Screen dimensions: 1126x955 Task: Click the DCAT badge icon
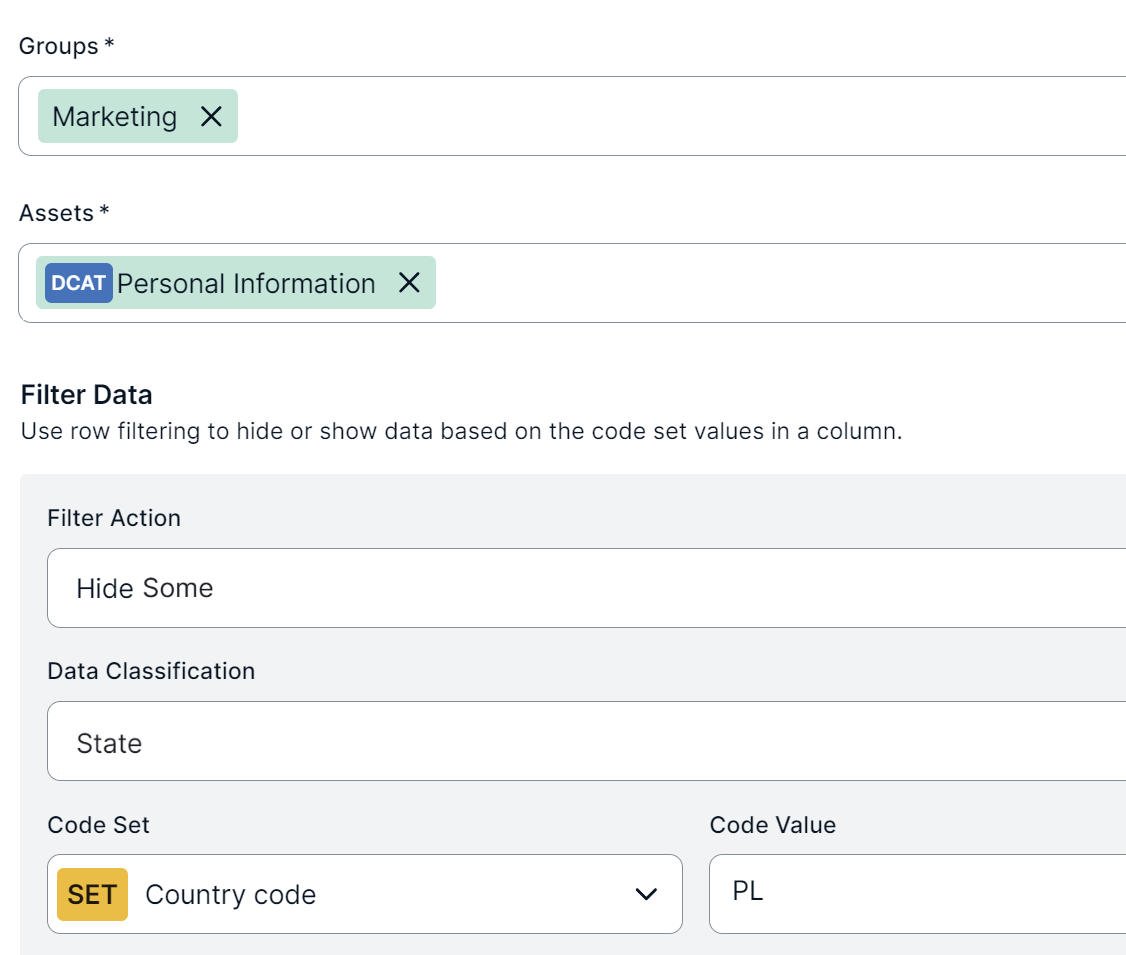[79, 283]
